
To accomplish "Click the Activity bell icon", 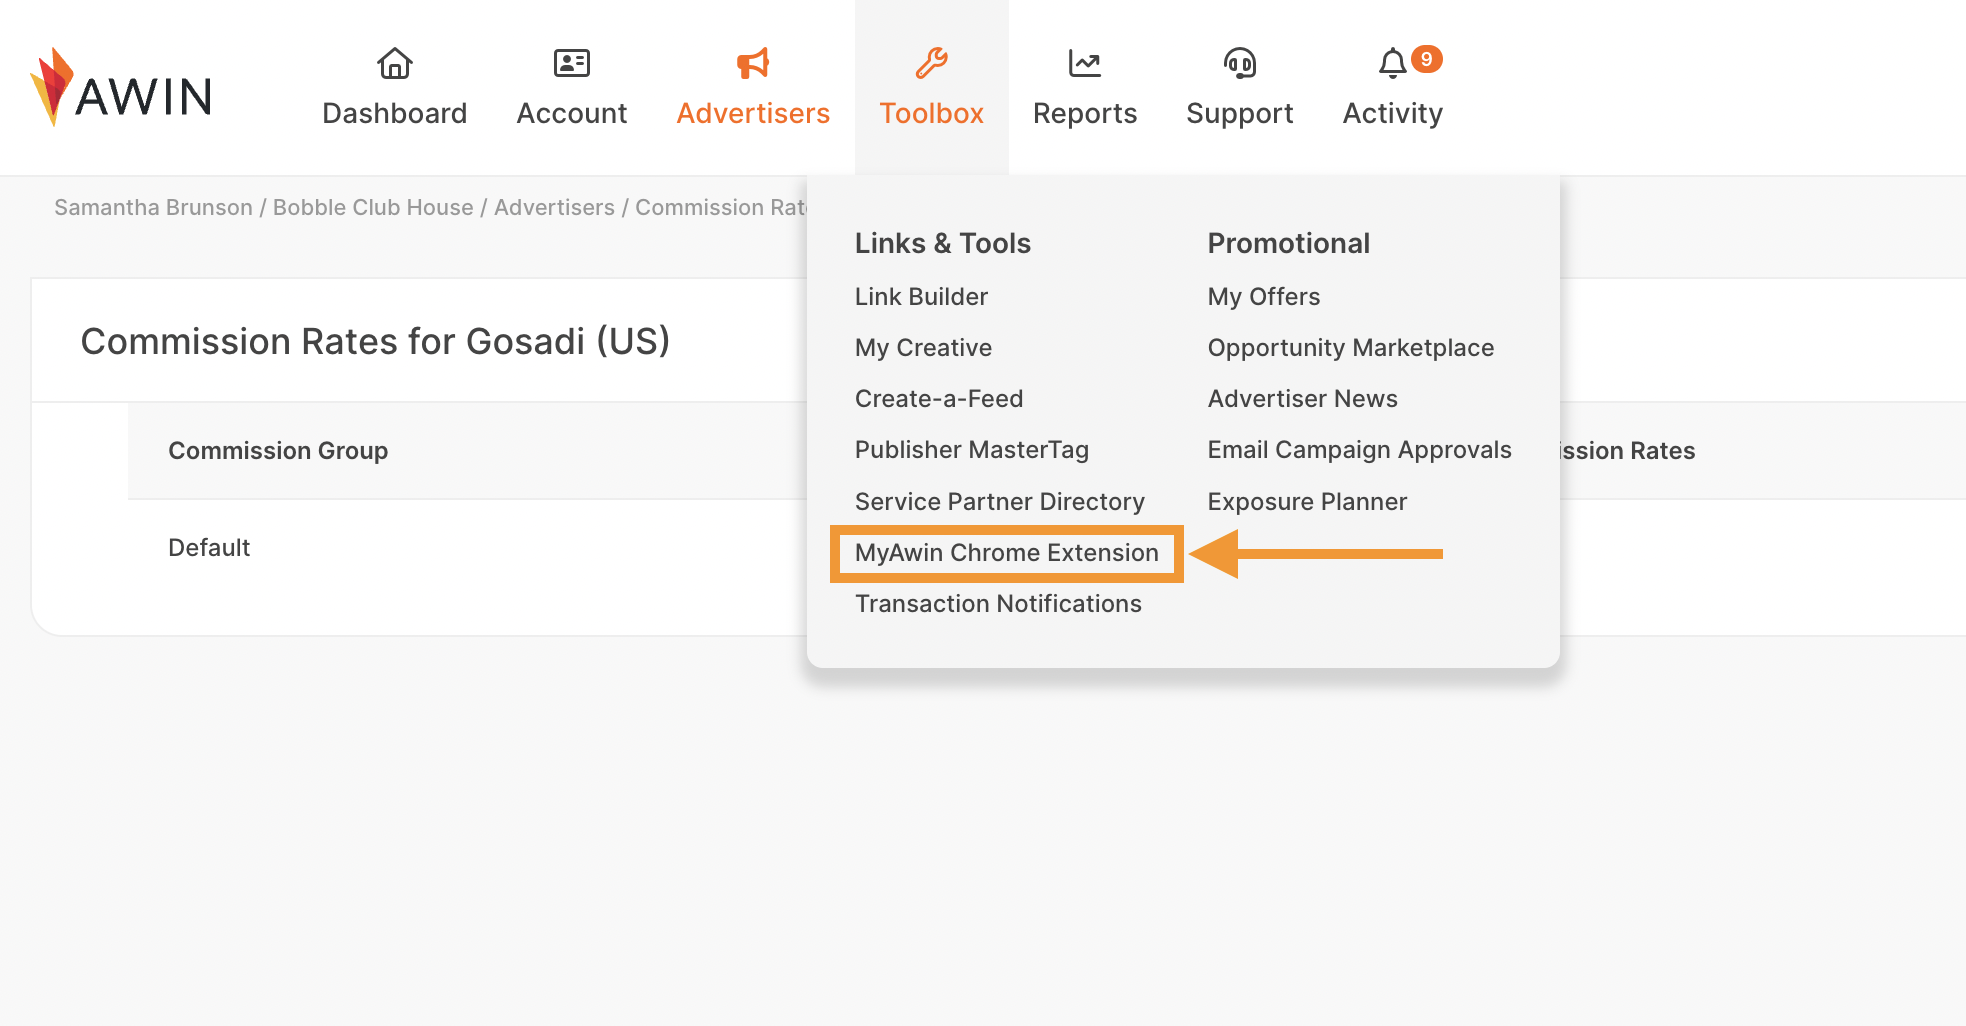I will (1392, 63).
